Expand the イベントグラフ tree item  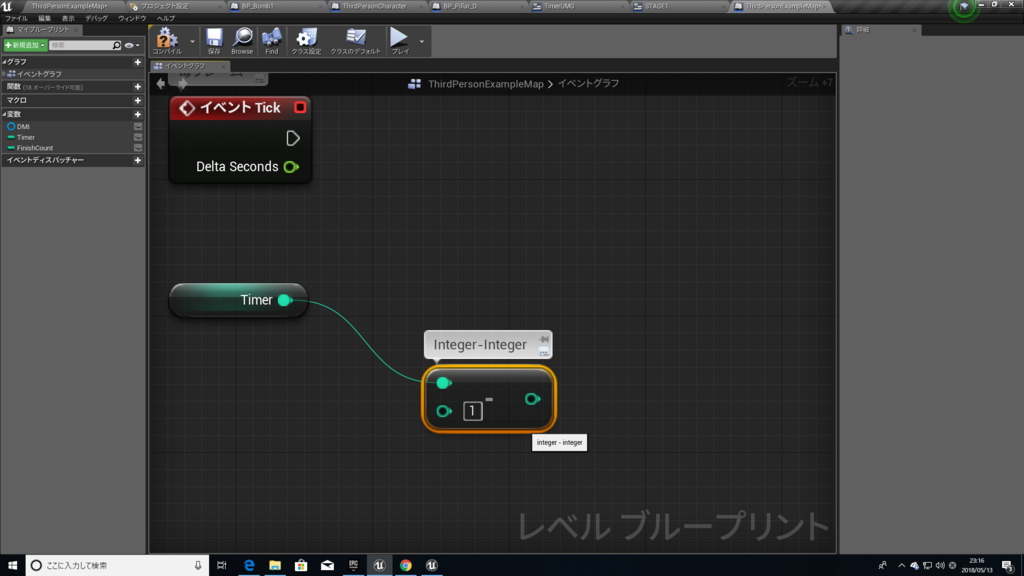(4, 74)
